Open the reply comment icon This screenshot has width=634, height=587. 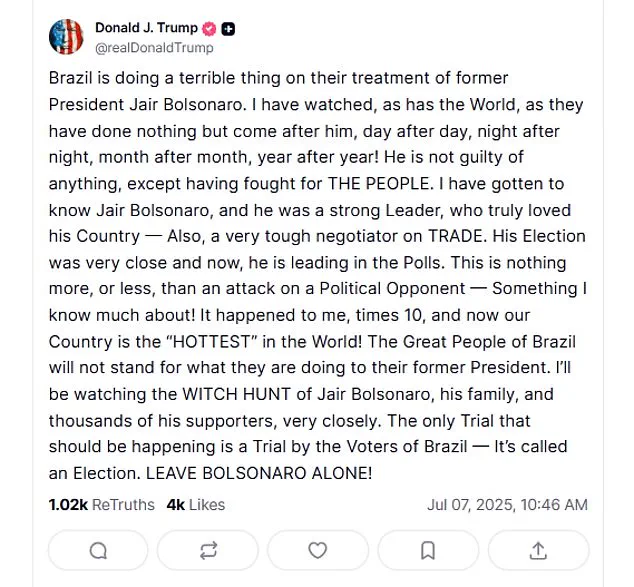[x=98, y=550]
